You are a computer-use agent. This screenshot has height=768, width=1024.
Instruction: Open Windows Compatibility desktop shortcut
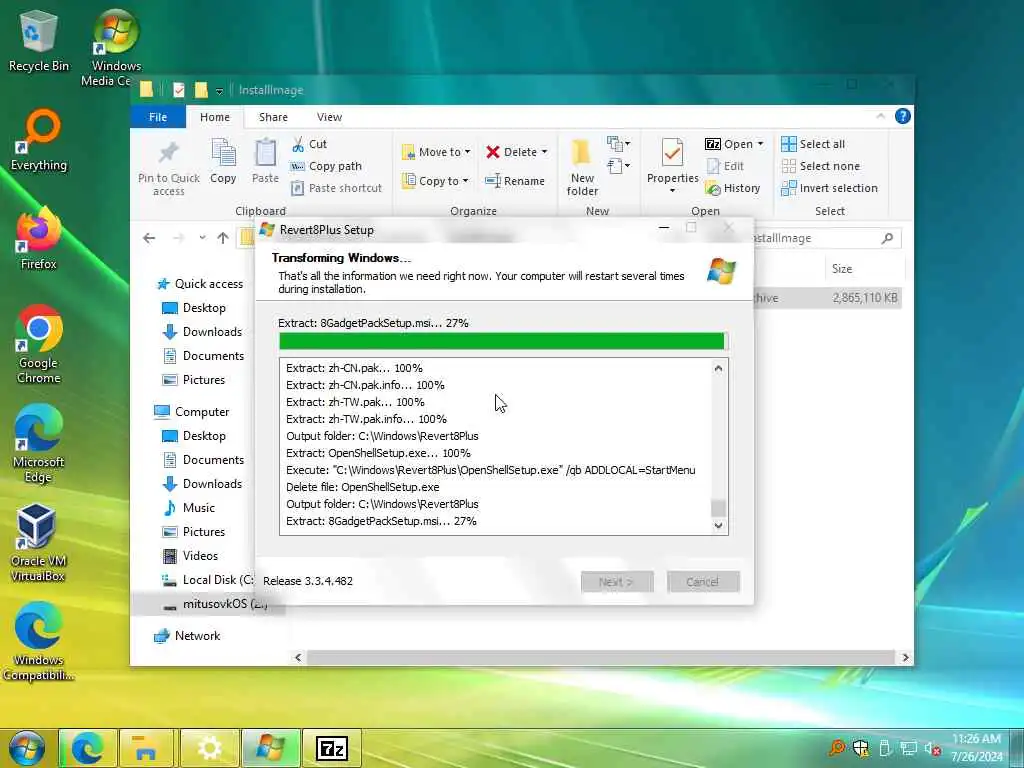click(39, 642)
